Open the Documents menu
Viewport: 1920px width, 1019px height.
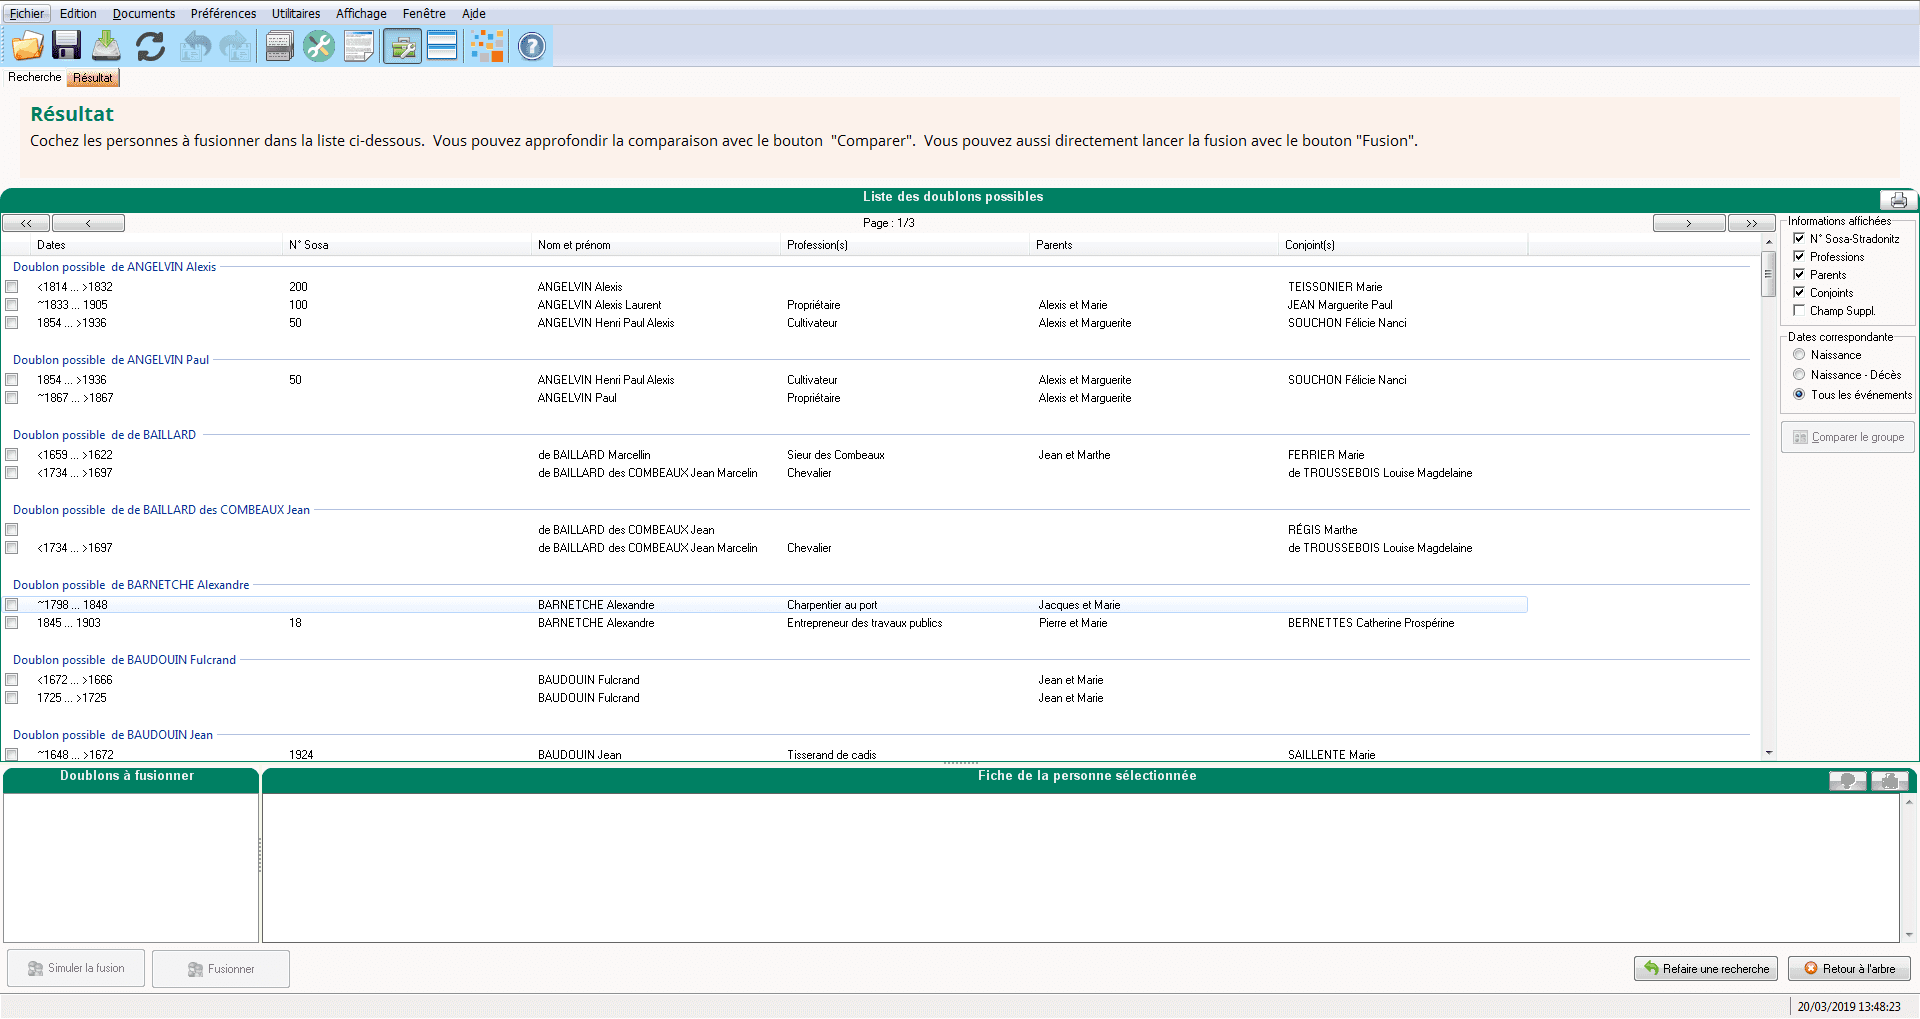(x=144, y=14)
